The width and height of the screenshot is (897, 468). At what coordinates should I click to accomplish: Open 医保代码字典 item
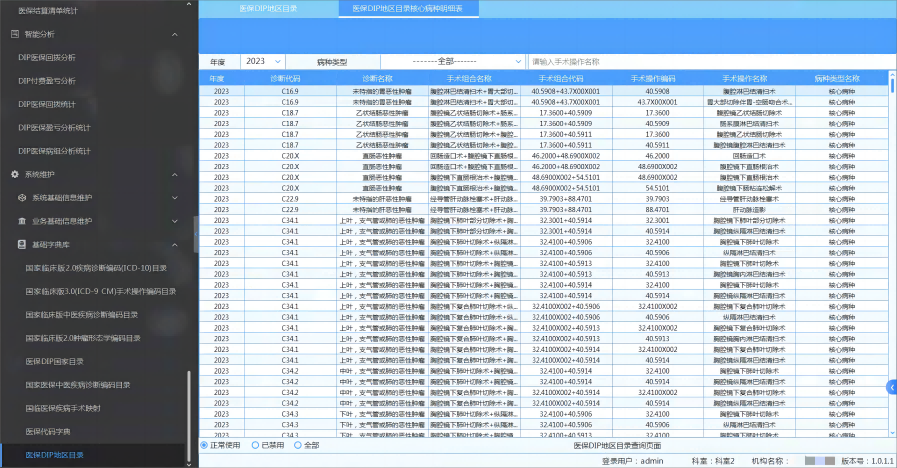click(48, 432)
